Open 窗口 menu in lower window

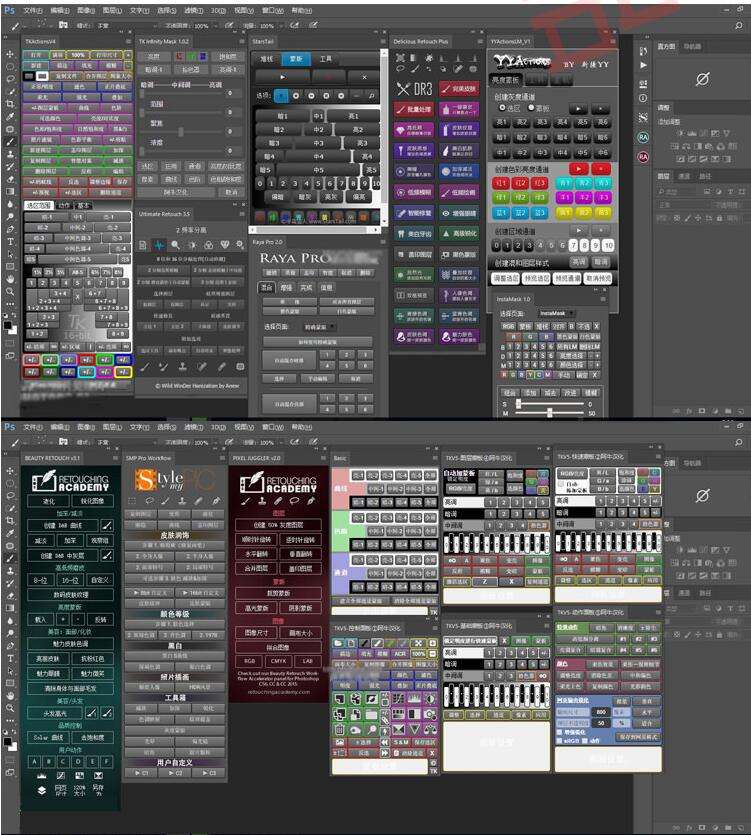tap(273, 427)
